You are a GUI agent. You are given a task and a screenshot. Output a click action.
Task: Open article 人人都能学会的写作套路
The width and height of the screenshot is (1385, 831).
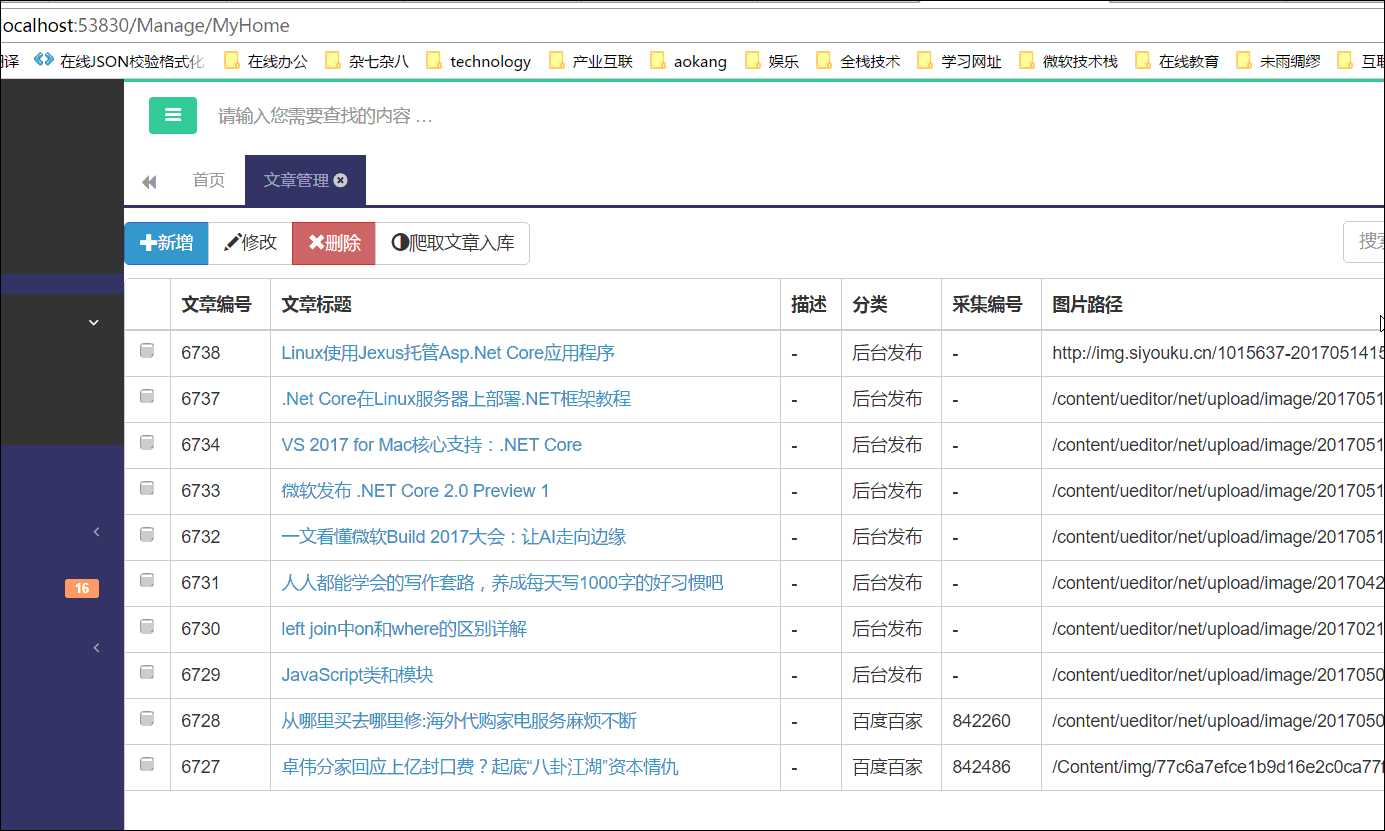point(502,583)
